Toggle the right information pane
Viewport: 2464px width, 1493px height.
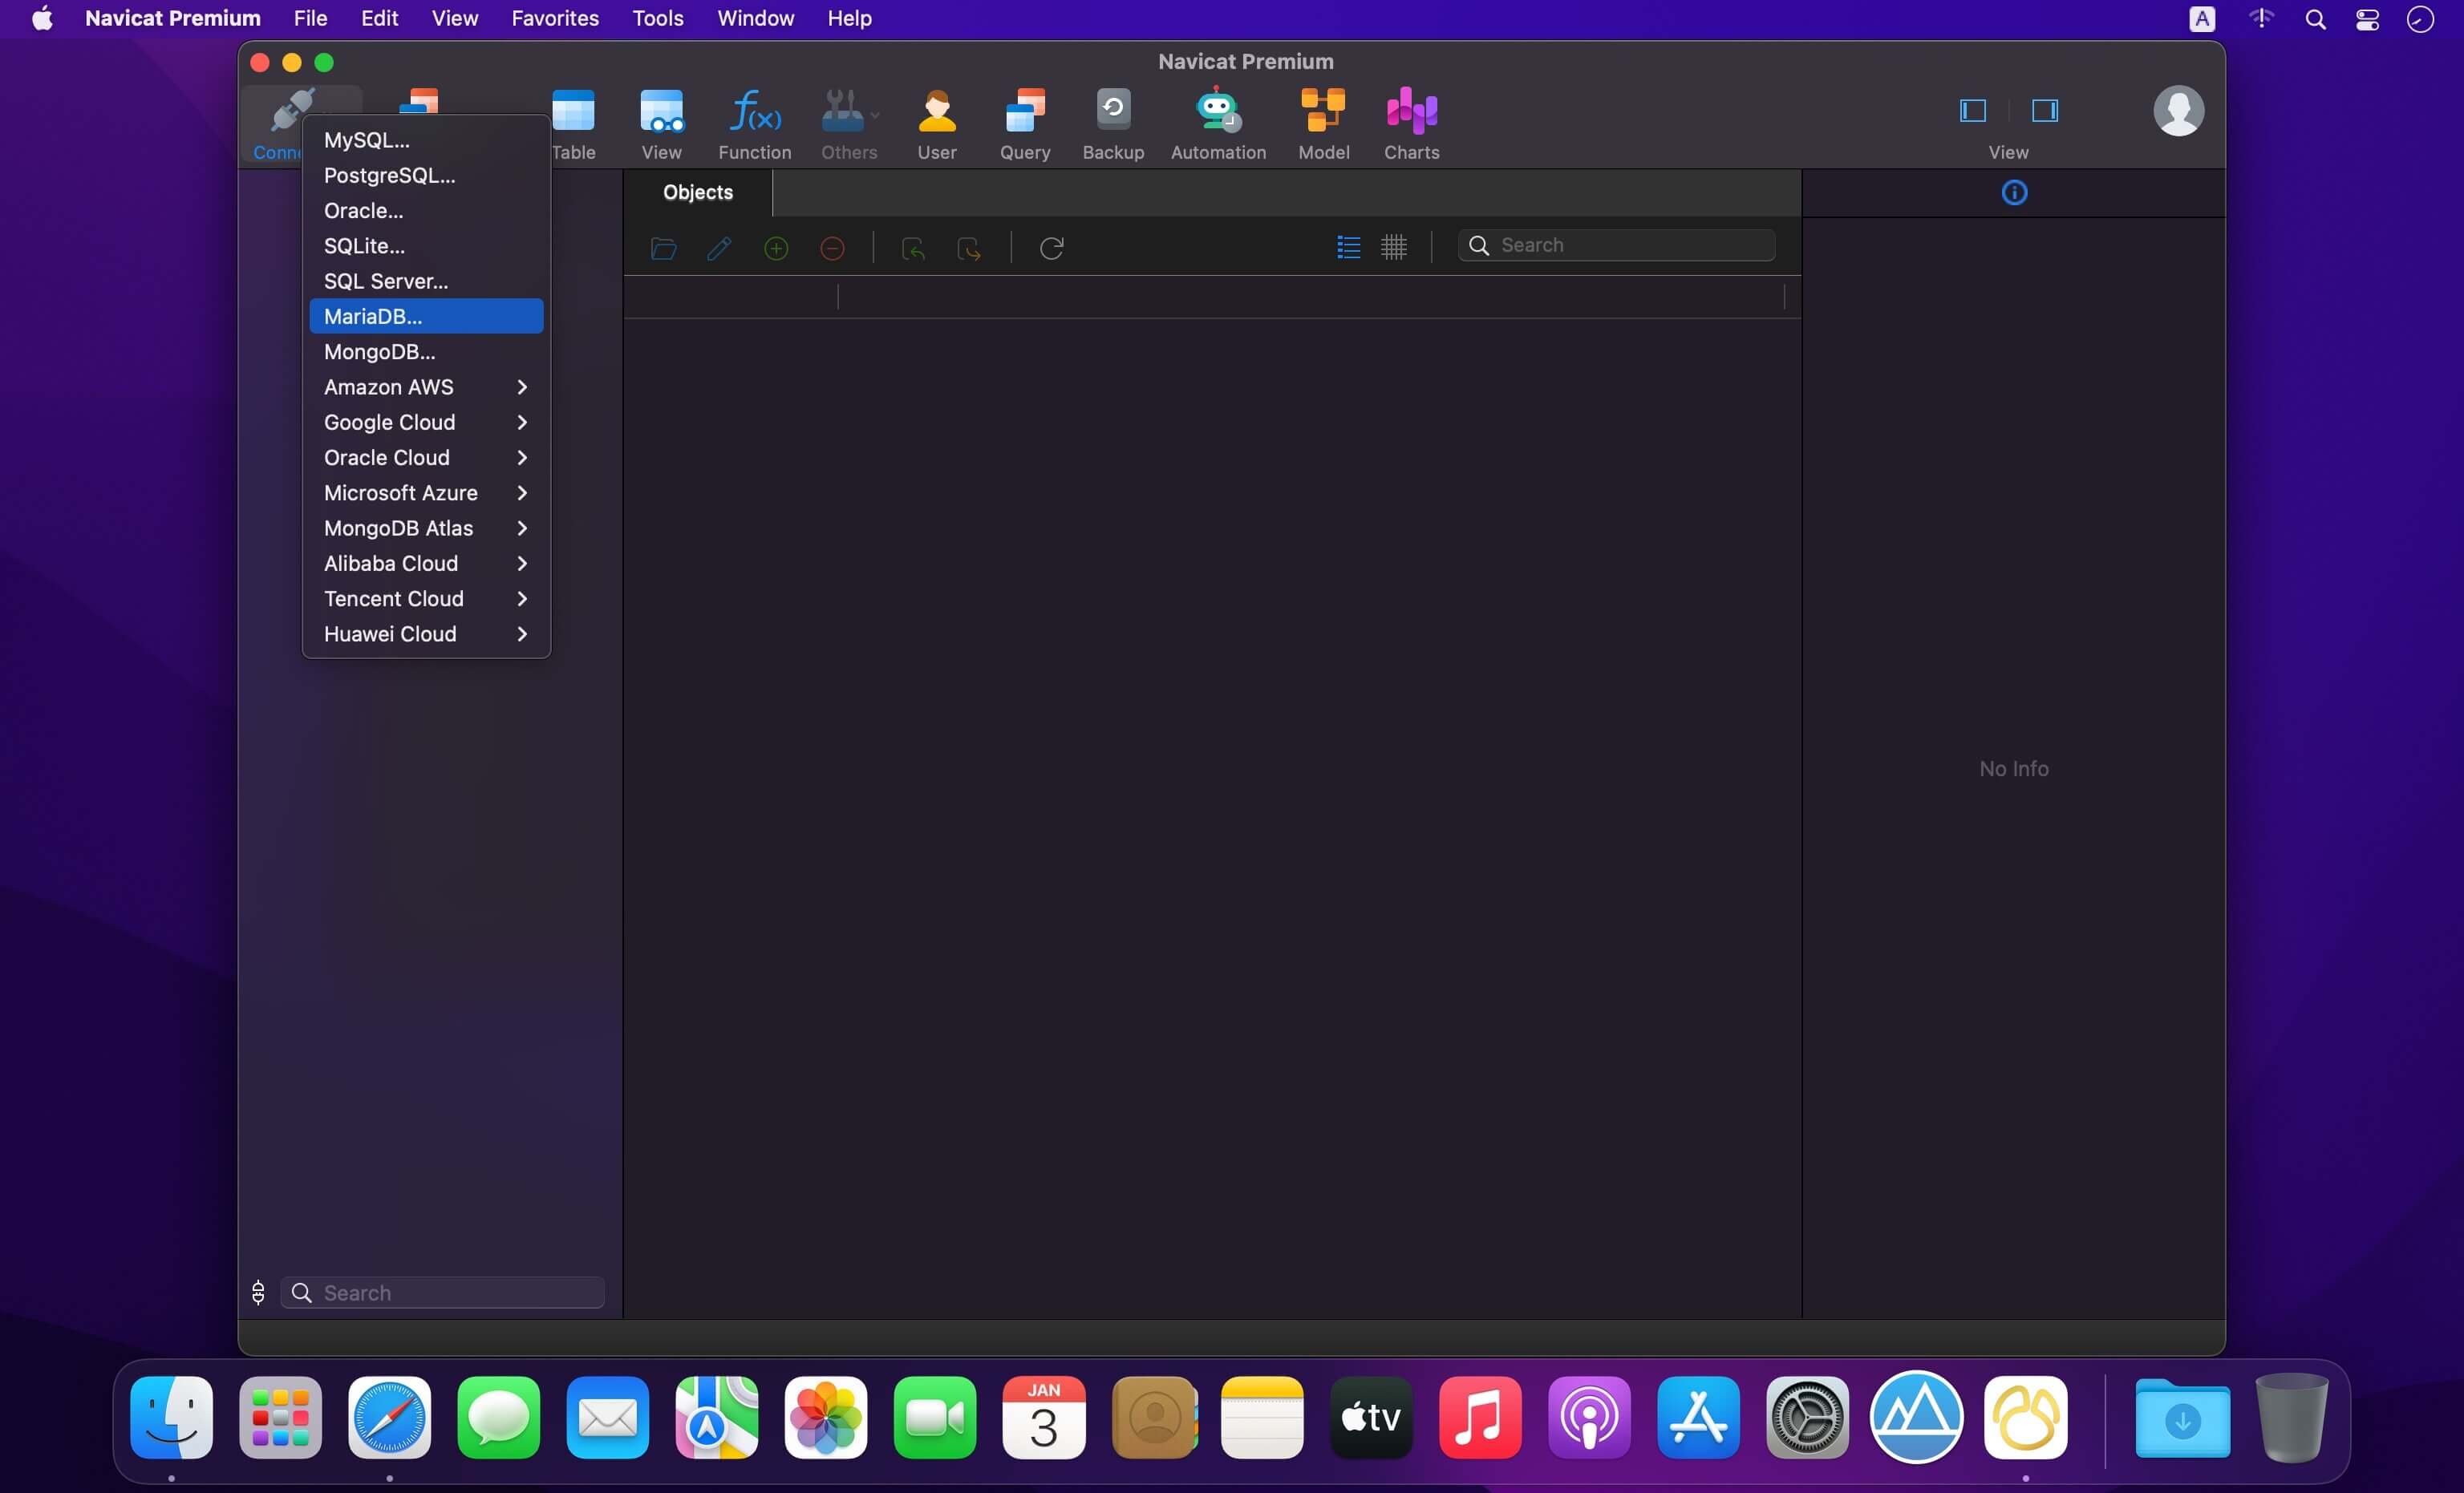[2044, 110]
